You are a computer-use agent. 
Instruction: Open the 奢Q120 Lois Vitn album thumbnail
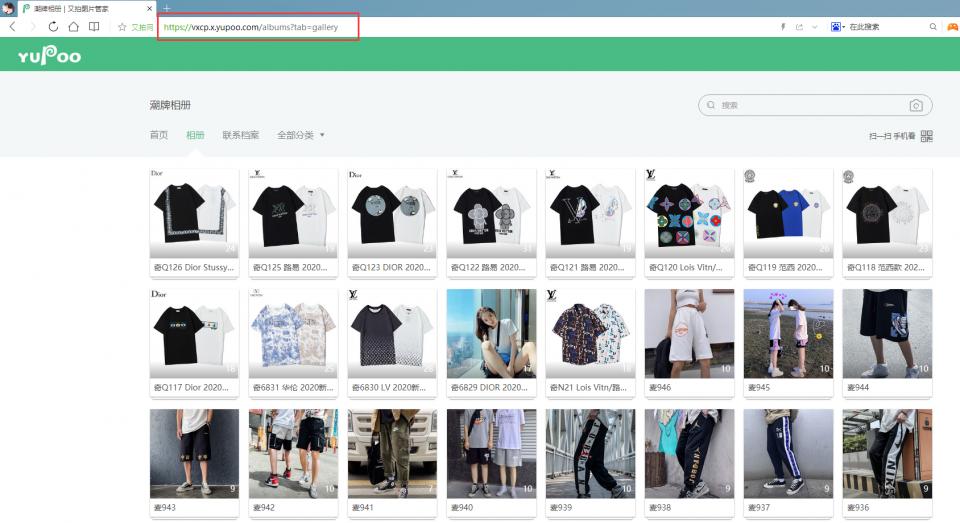688,213
